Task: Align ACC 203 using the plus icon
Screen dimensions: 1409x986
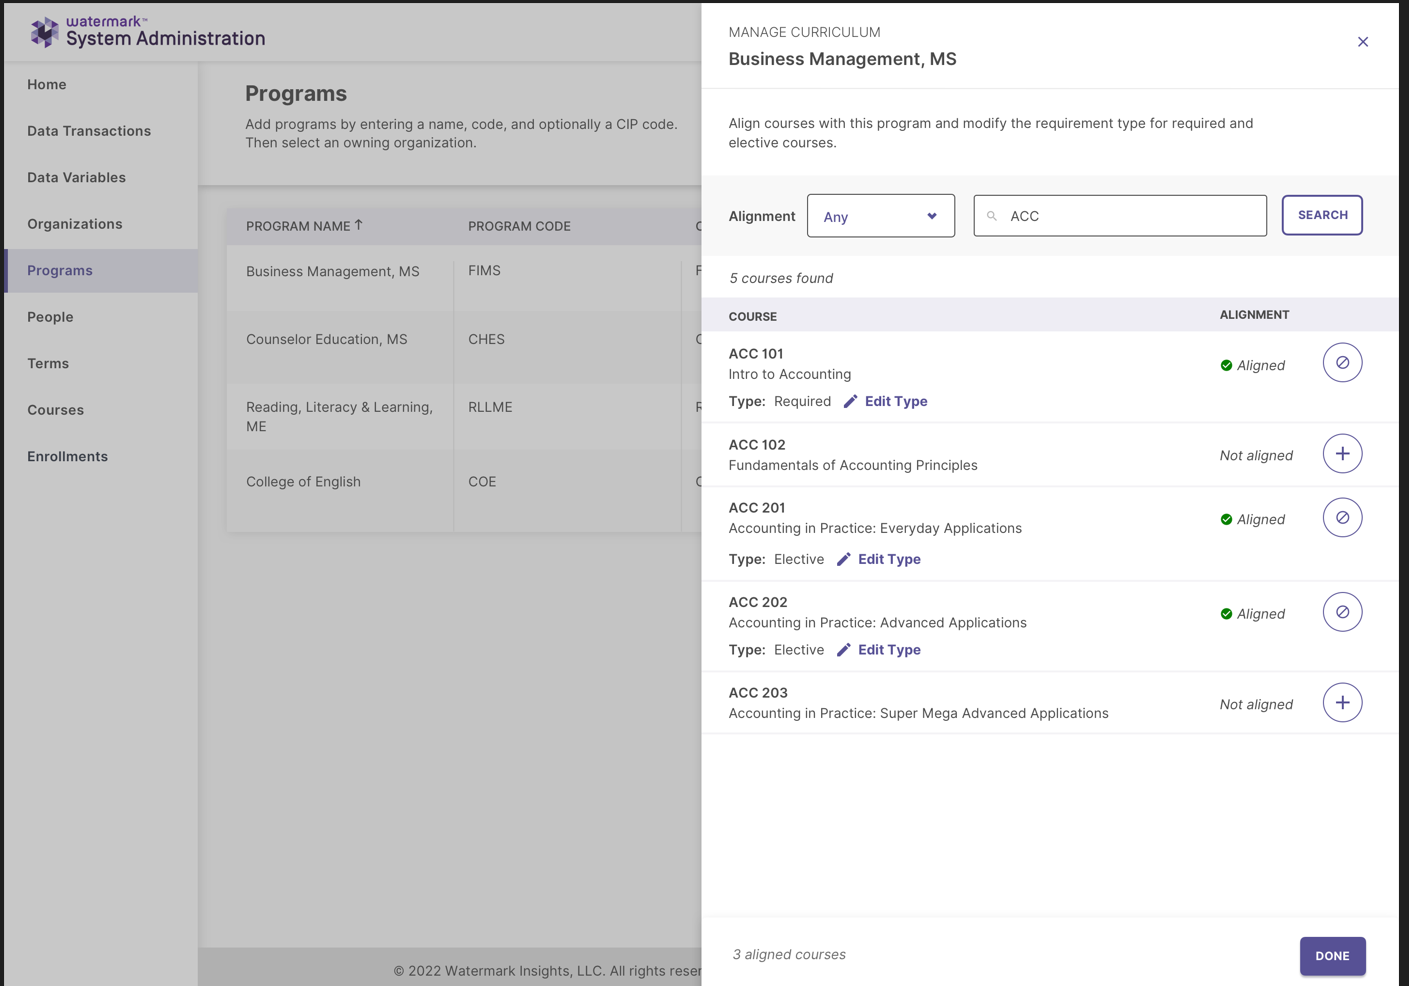Action: point(1342,703)
